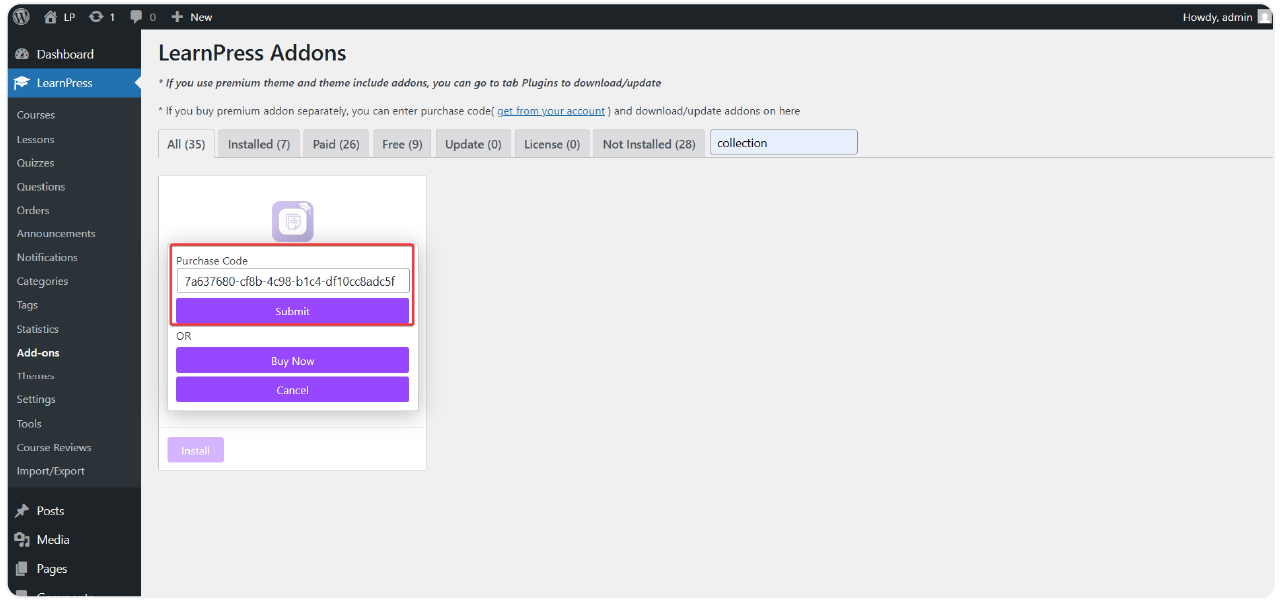Click the admin avatar icon
This screenshot has width=1281, height=601.
(x=1264, y=17)
